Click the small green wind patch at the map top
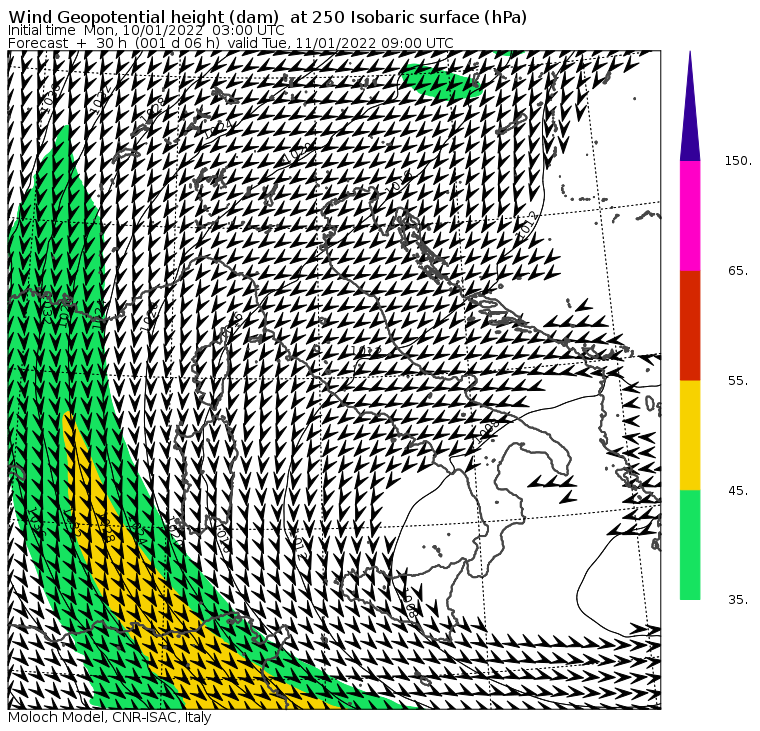 [441, 81]
